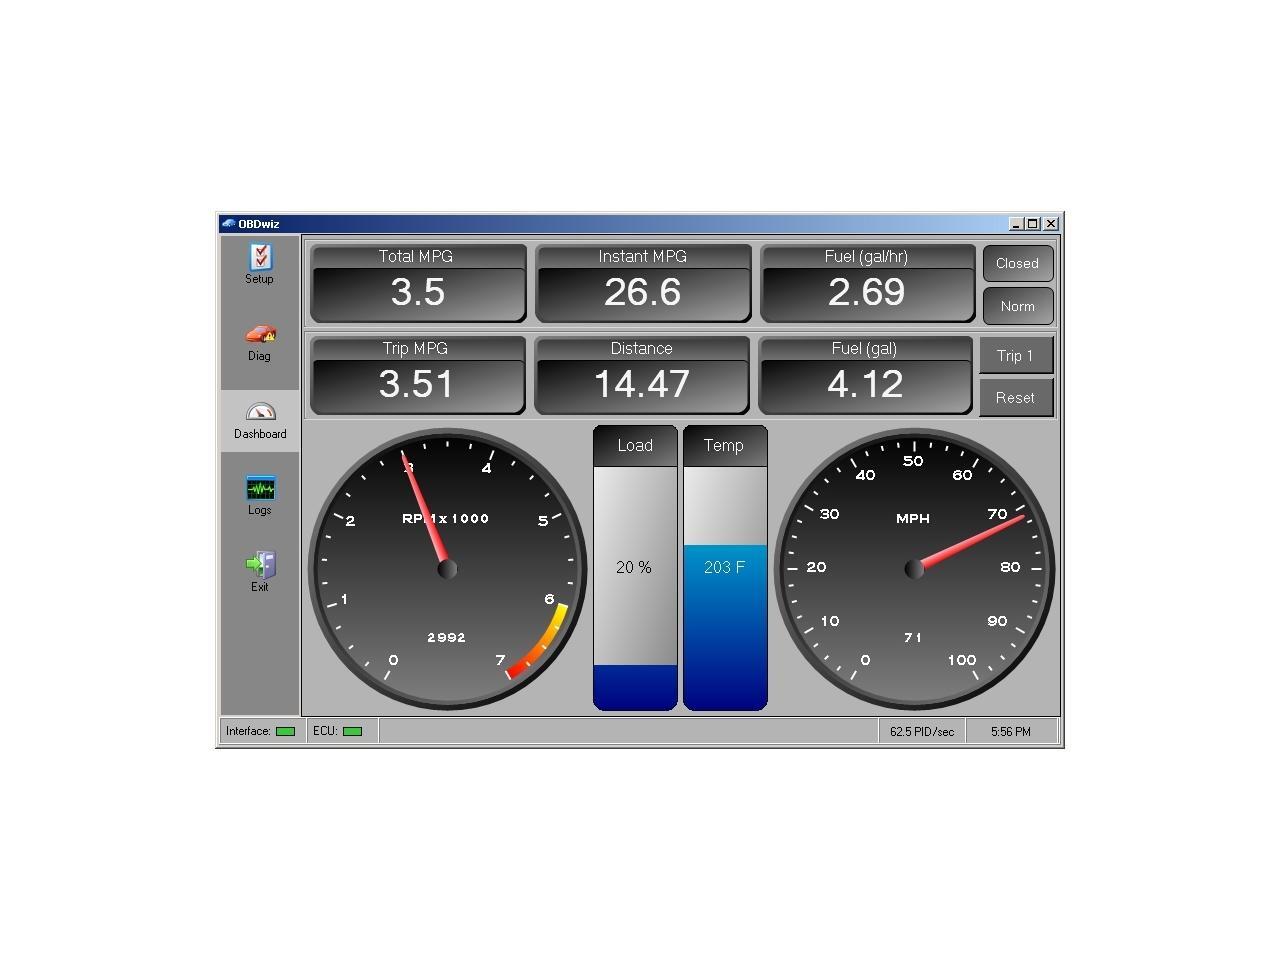
Task: Toggle the Closed loop button
Action: tap(1017, 264)
